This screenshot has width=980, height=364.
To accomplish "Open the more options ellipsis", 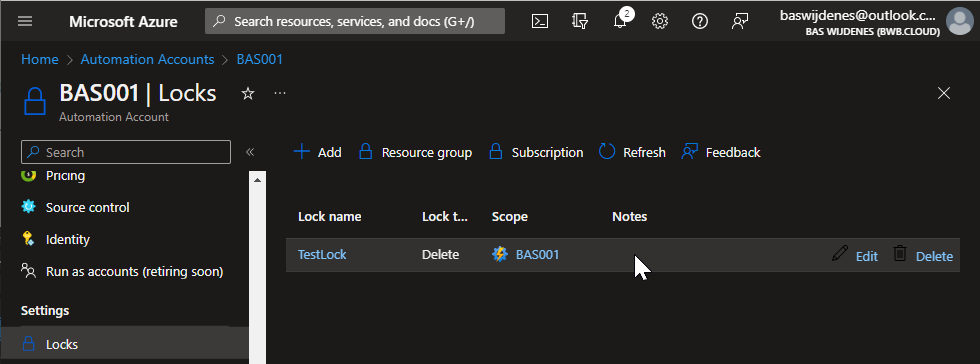I will point(280,93).
